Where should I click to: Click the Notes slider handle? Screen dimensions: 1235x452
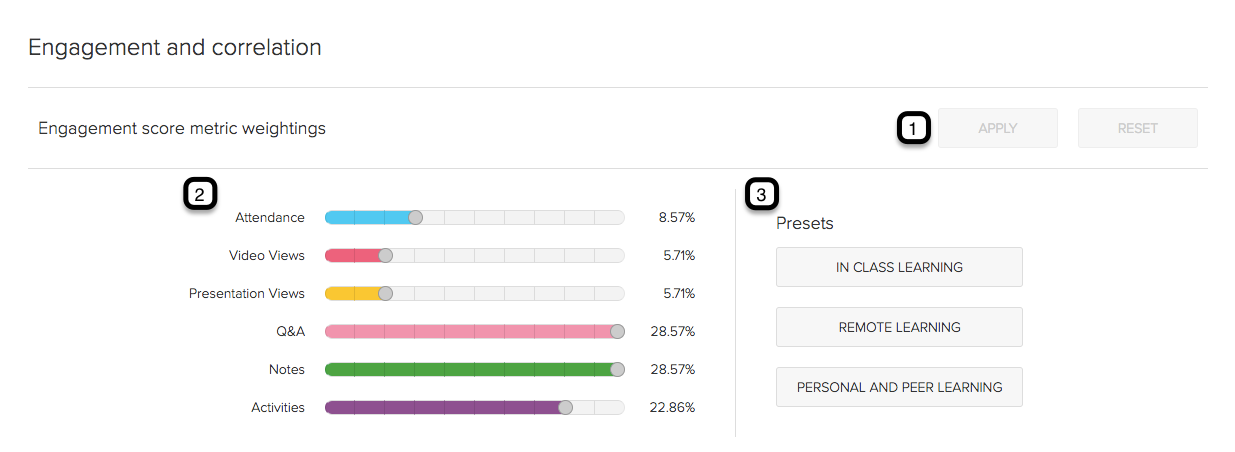point(617,369)
